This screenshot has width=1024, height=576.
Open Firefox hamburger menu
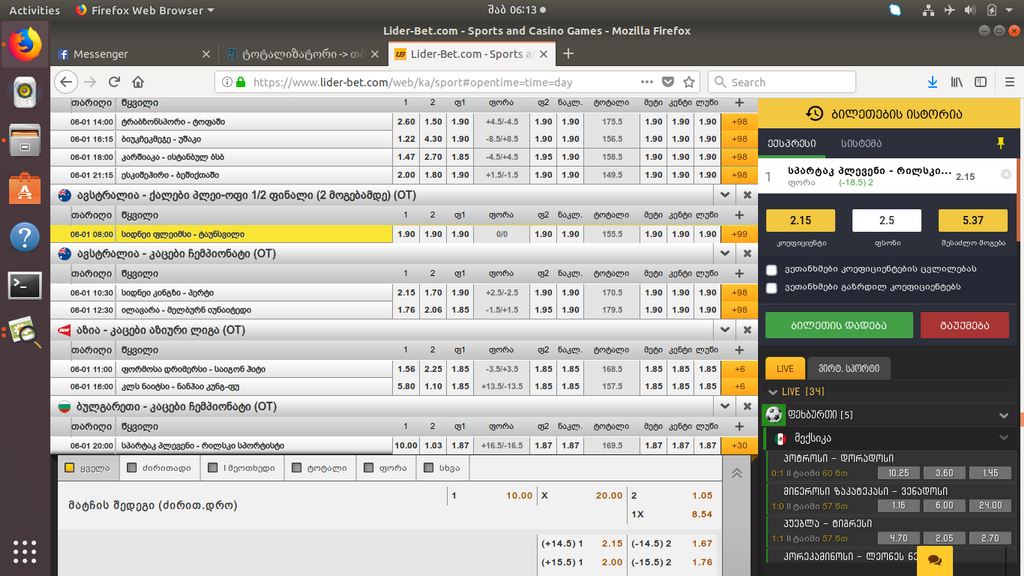coord(1010,82)
